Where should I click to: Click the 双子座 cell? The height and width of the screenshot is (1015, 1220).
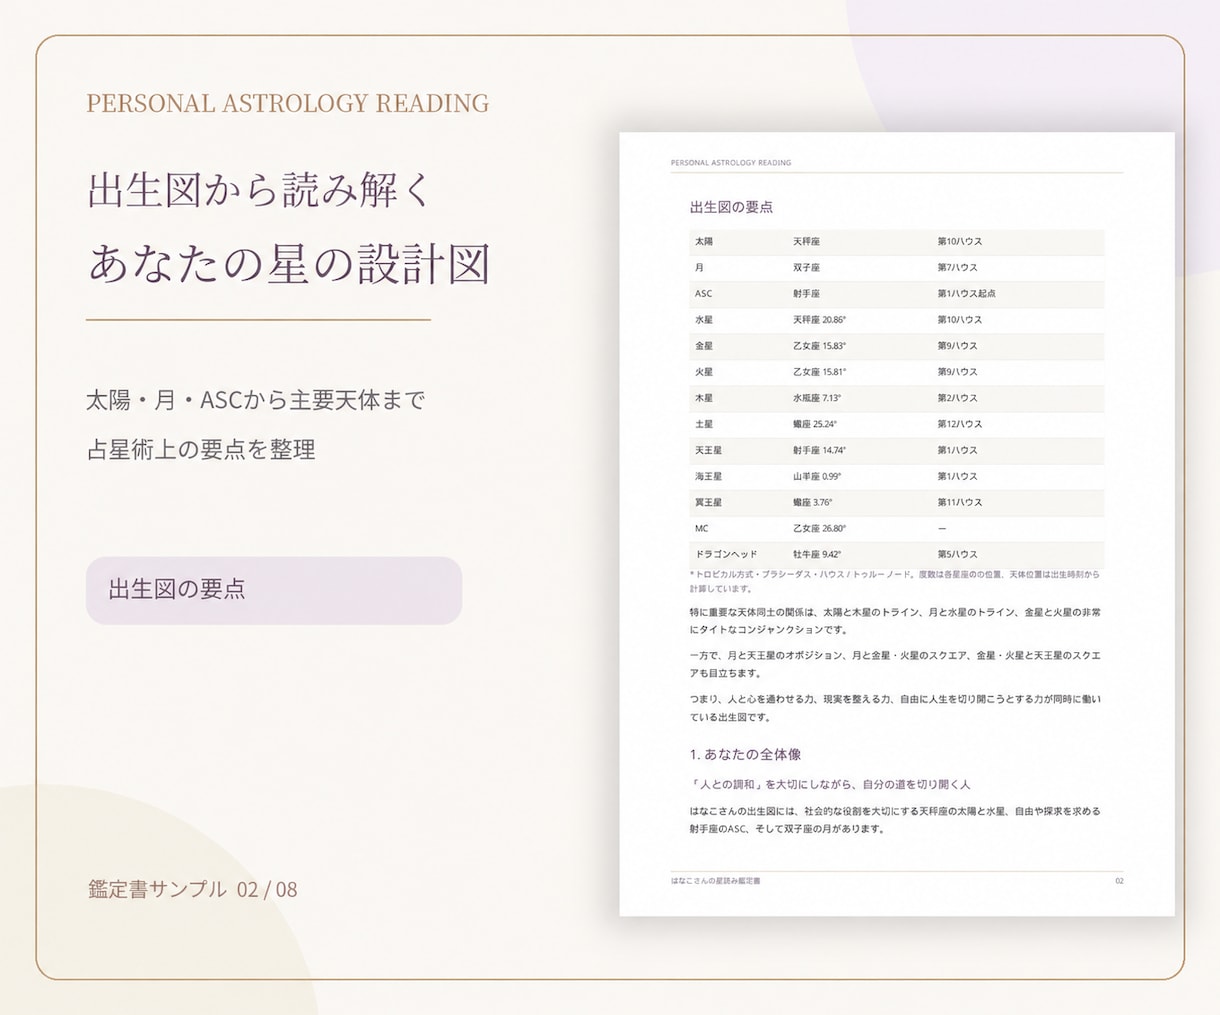tap(806, 268)
